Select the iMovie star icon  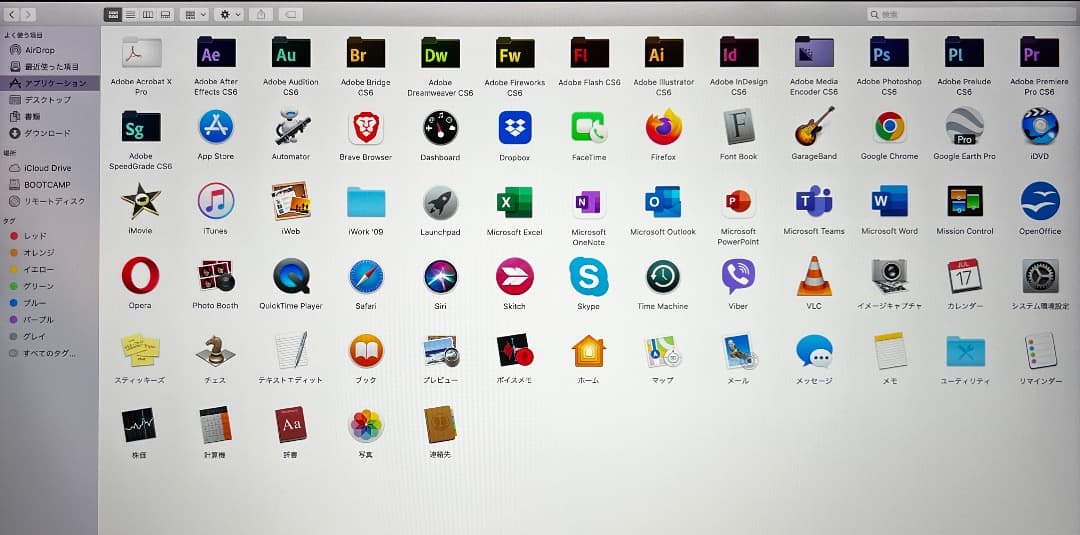tap(141, 201)
